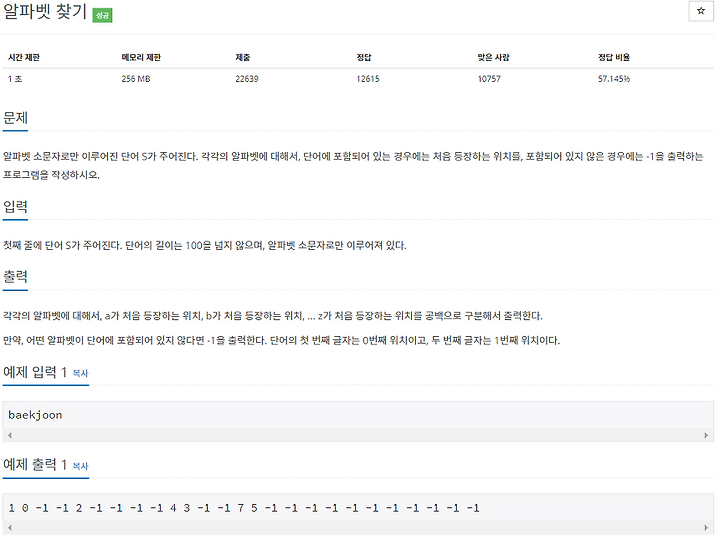Click right scroll arrow under example output
Image resolution: width=720 pixels, height=540 pixels.
(706, 528)
